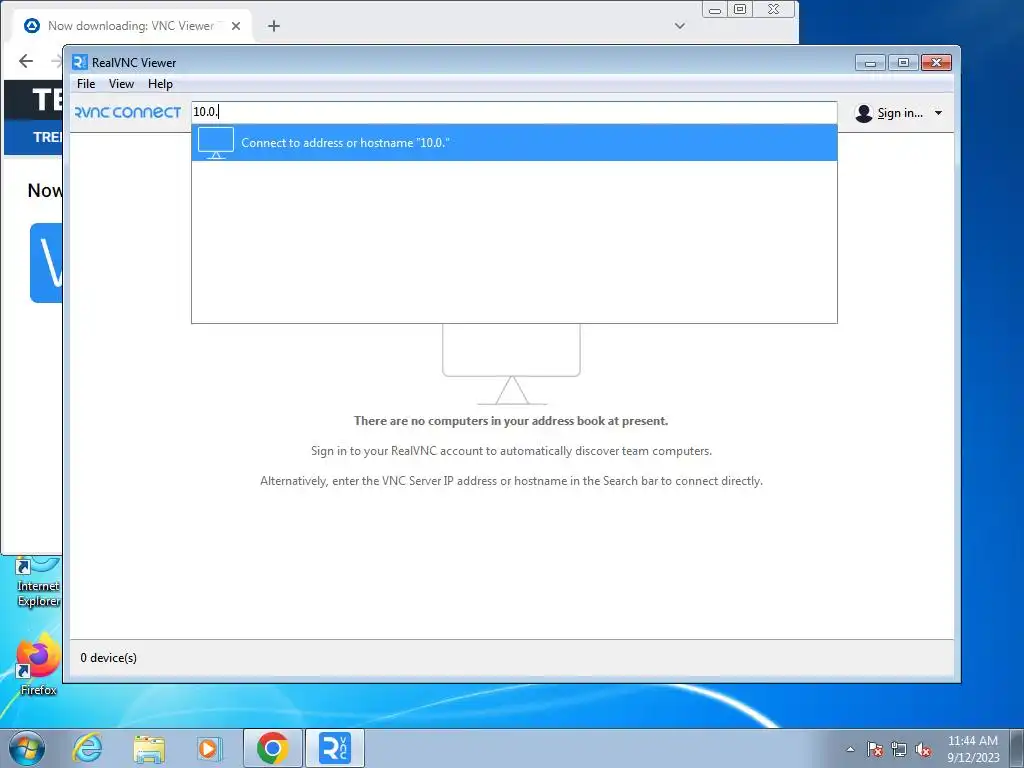1024x768 pixels.
Task: Click the 'Sign in to your RealVNC account' hint text
Action: pyautogui.click(x=511, y=451)
